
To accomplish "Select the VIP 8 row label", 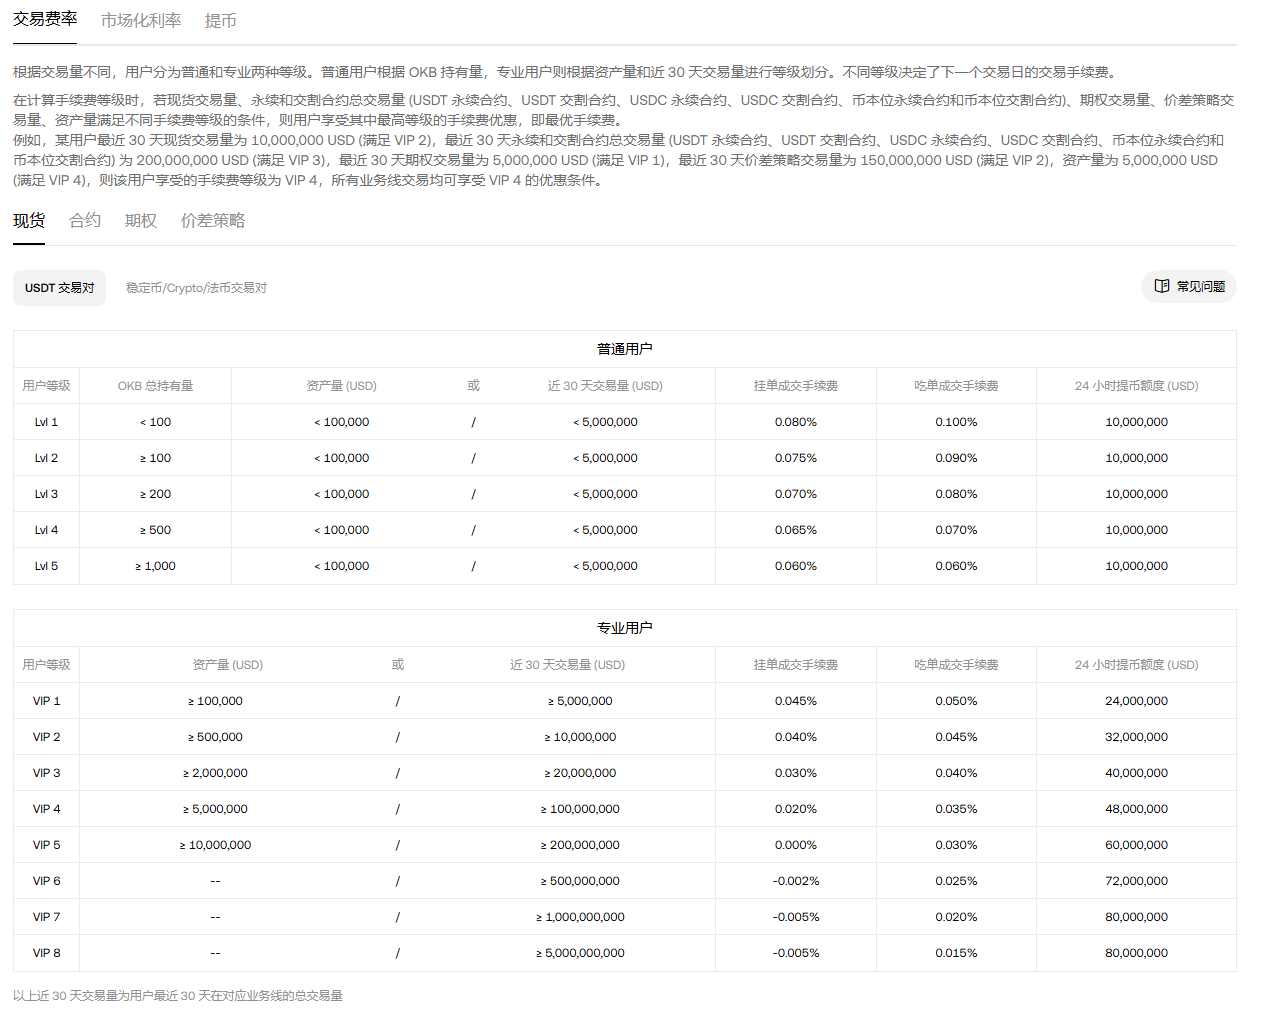I will (46, 953).
